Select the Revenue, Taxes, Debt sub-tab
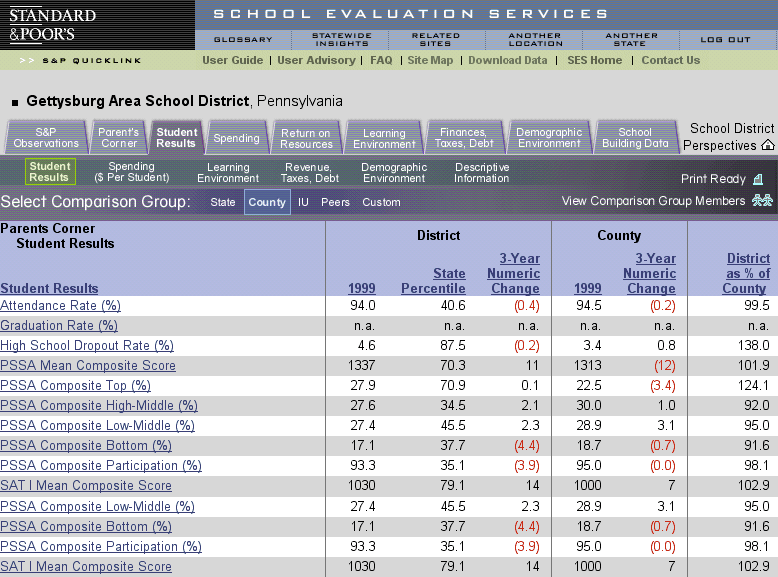This screenshot has width=778, height=577. click(311, 173)
